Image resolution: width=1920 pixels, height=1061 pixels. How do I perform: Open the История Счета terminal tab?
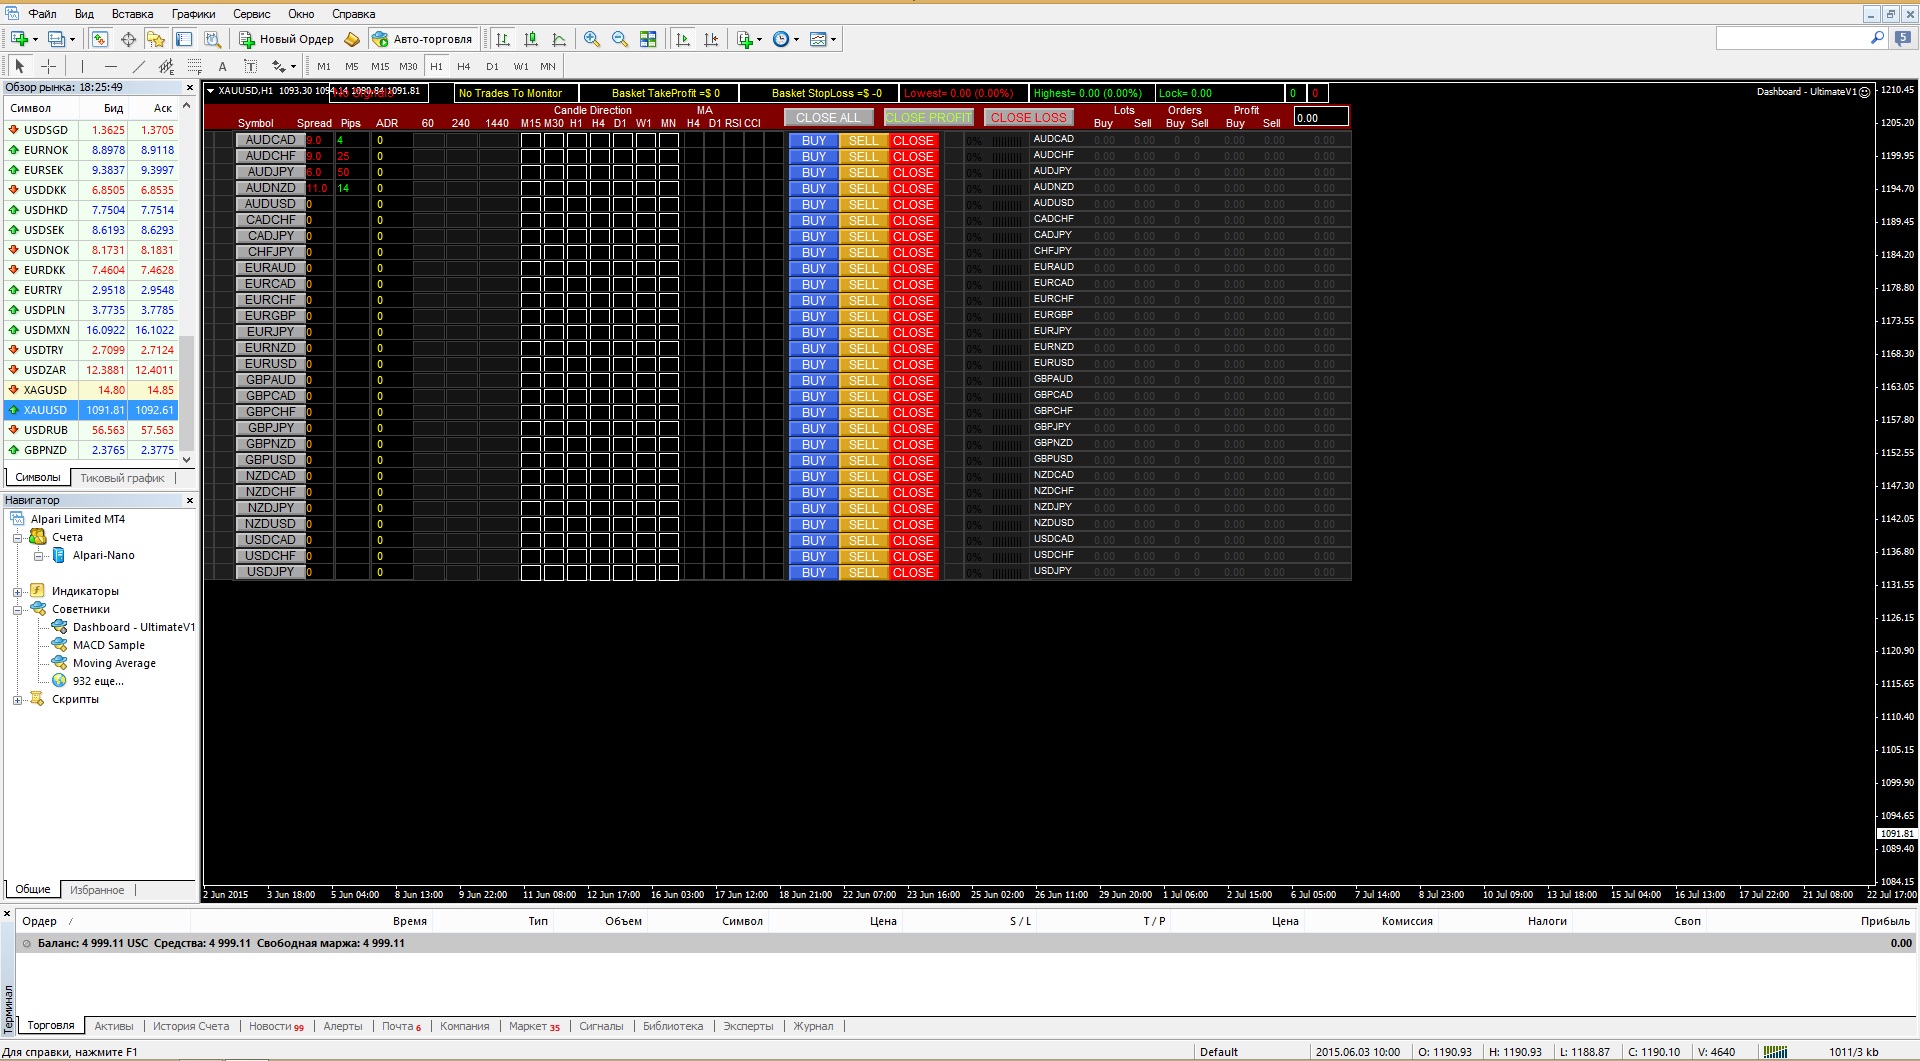point(191,1026)
